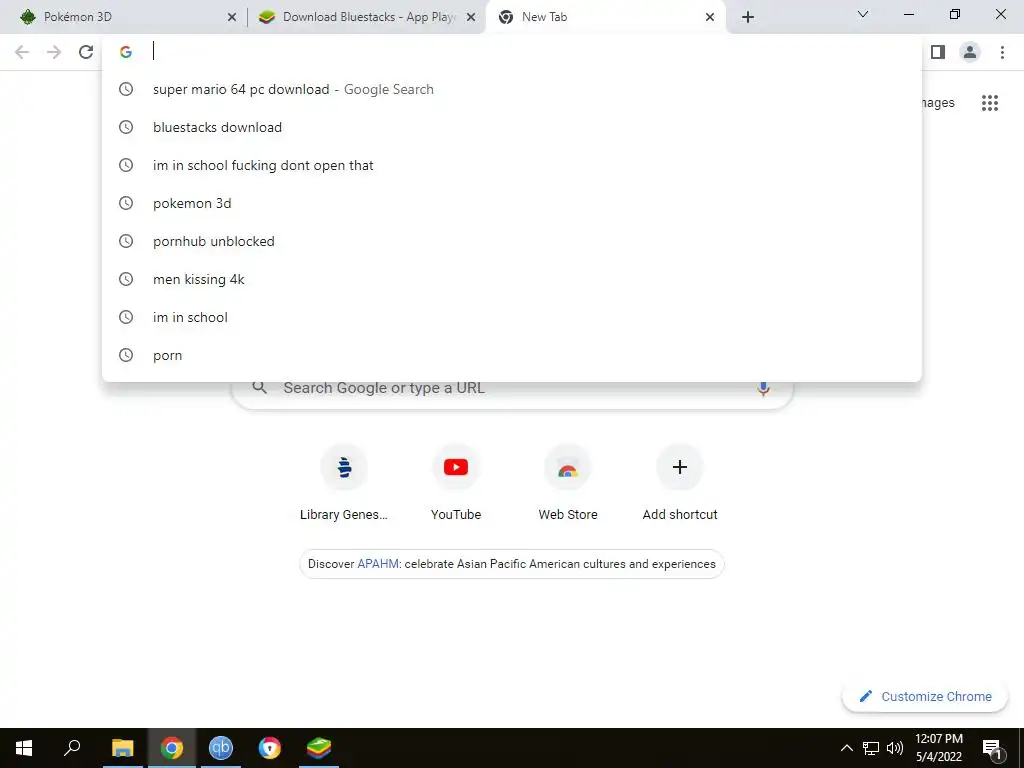
Task: Open a new tab with plus button
Action: tap(748, 17)
